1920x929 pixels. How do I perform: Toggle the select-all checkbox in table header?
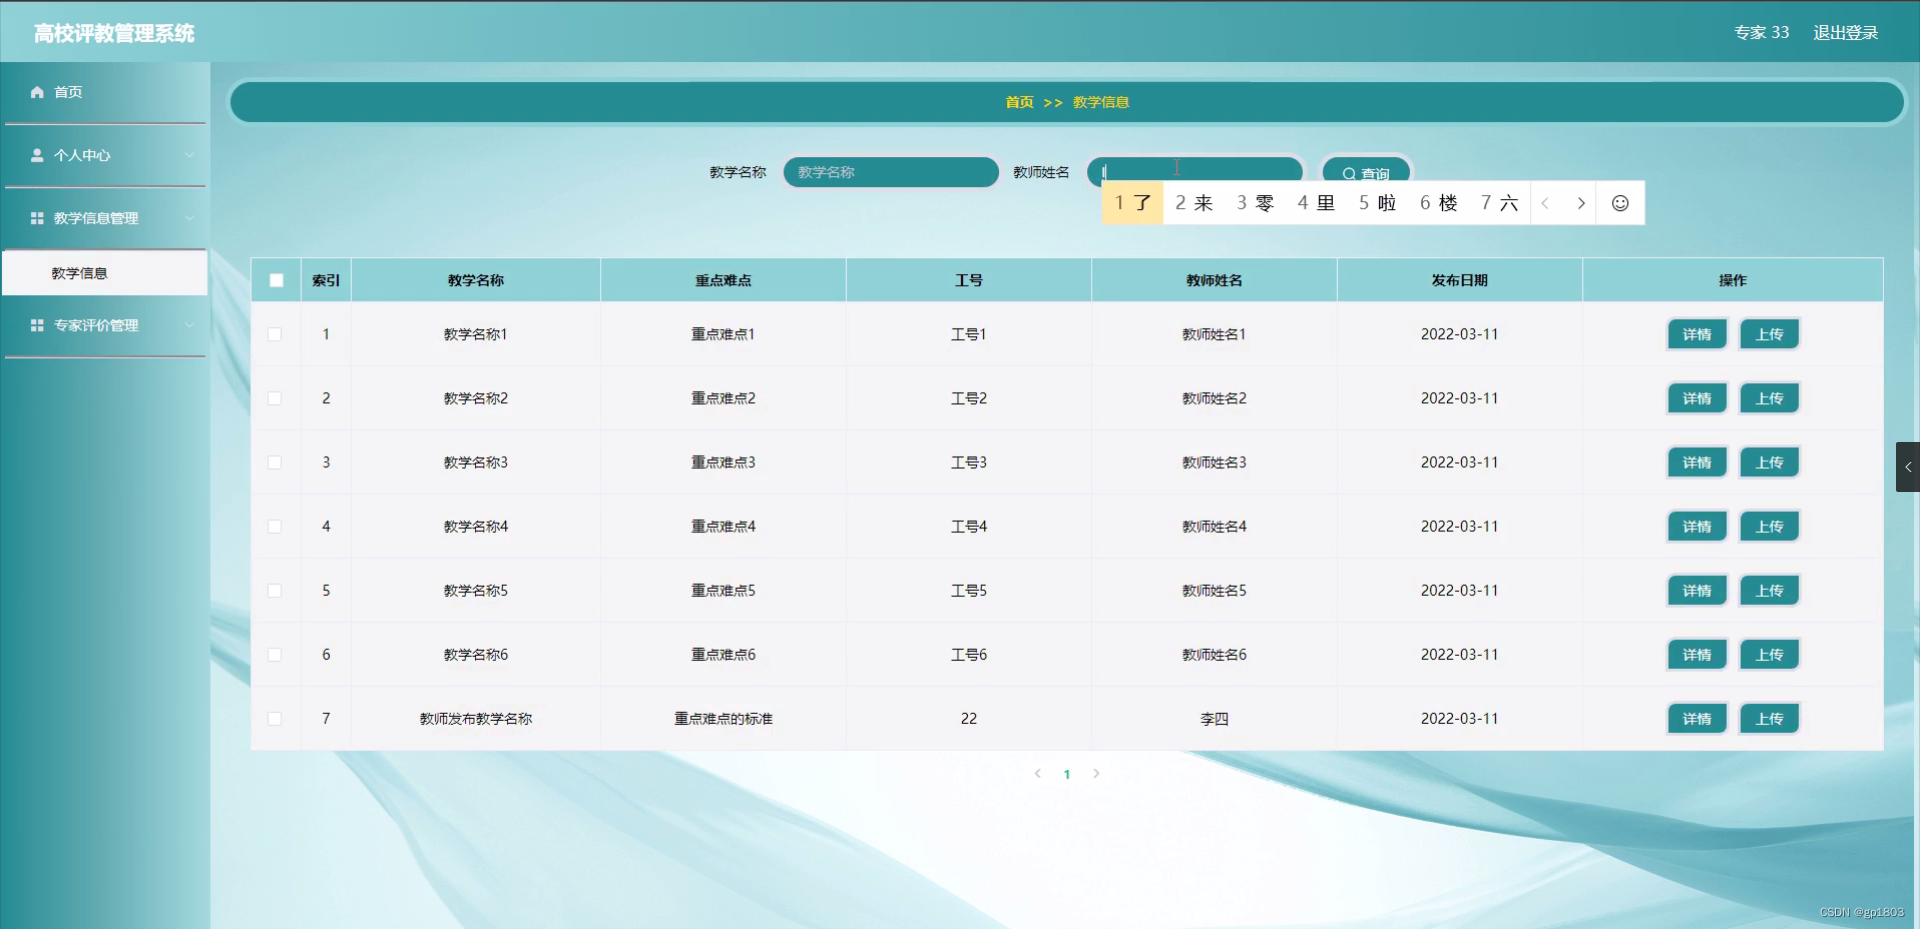coord(276,281)
